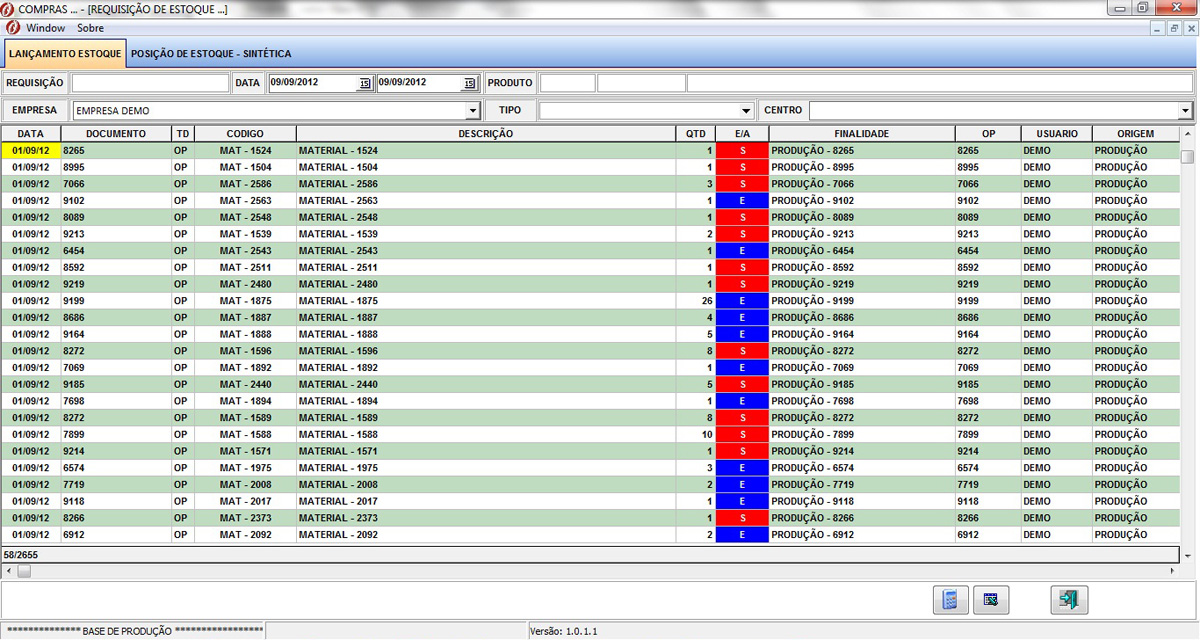
Task: Open the end date calendar picker
Action: click(469, 83)
